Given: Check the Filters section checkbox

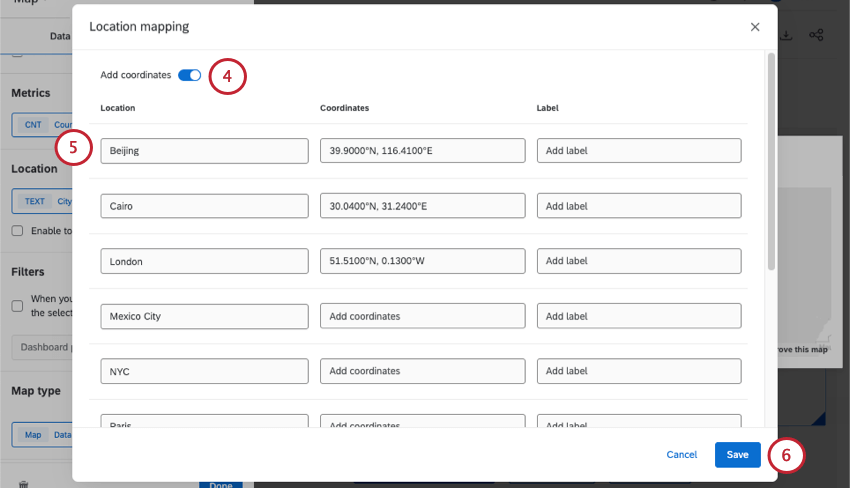Looking at the screenshot, I should [x=17, y=305].
